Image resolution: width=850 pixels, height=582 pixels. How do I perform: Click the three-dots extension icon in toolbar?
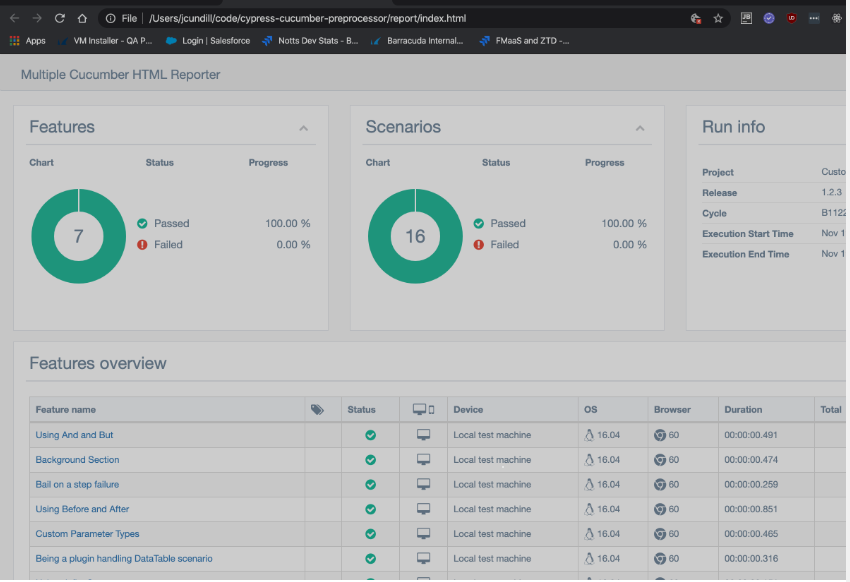tap(814, 18)
